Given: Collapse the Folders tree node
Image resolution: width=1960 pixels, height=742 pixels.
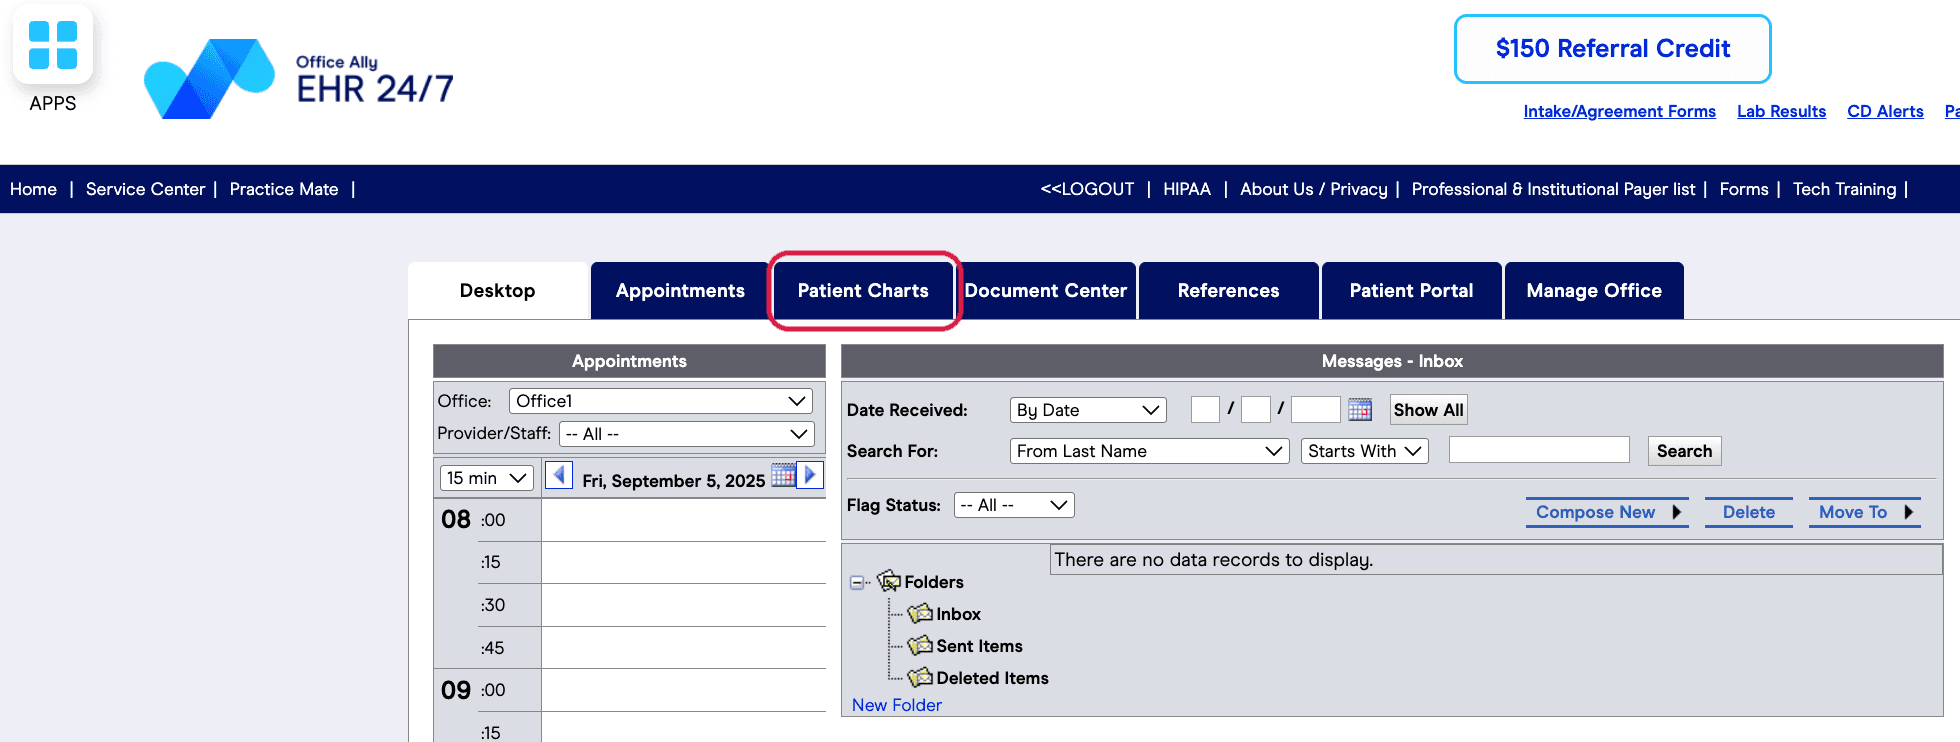Looking at the screenshot, I should pyautogui.click(x=857, y=583).
